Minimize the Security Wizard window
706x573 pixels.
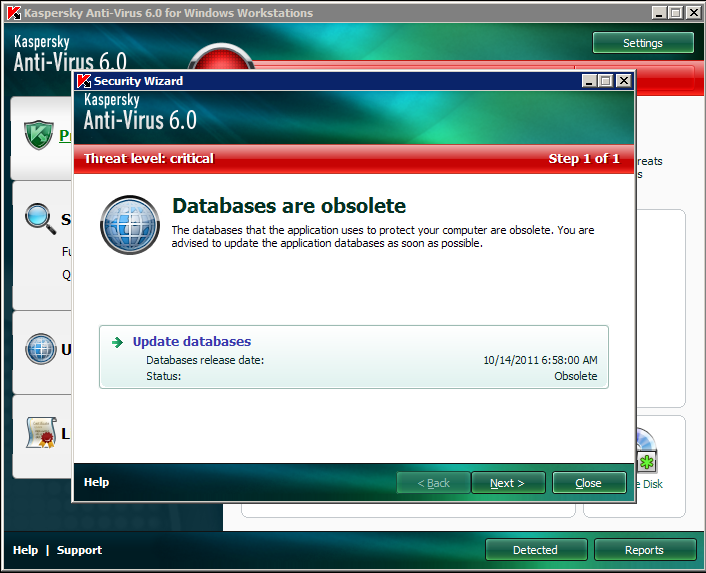[589, 81]
